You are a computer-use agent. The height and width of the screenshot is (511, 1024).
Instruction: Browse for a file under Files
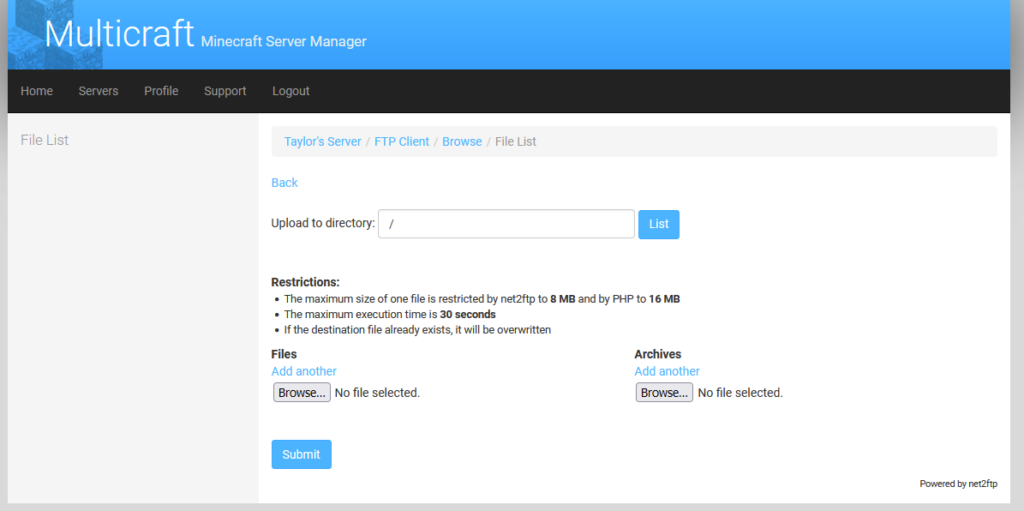(x=302, y=393)
